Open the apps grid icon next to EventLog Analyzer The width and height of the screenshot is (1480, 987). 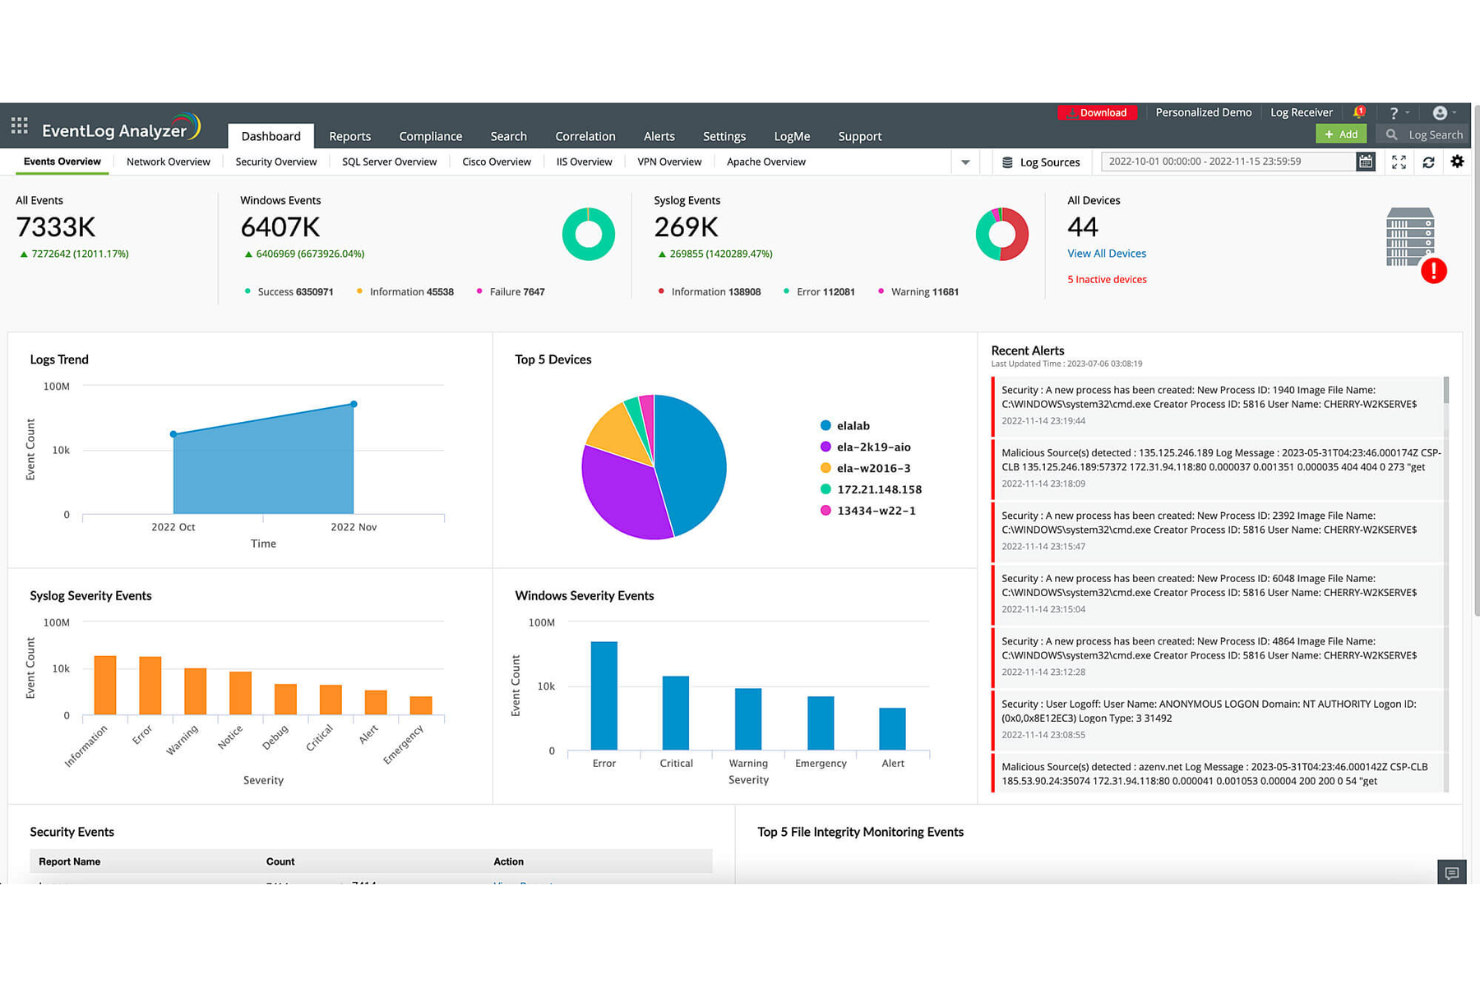18,124
